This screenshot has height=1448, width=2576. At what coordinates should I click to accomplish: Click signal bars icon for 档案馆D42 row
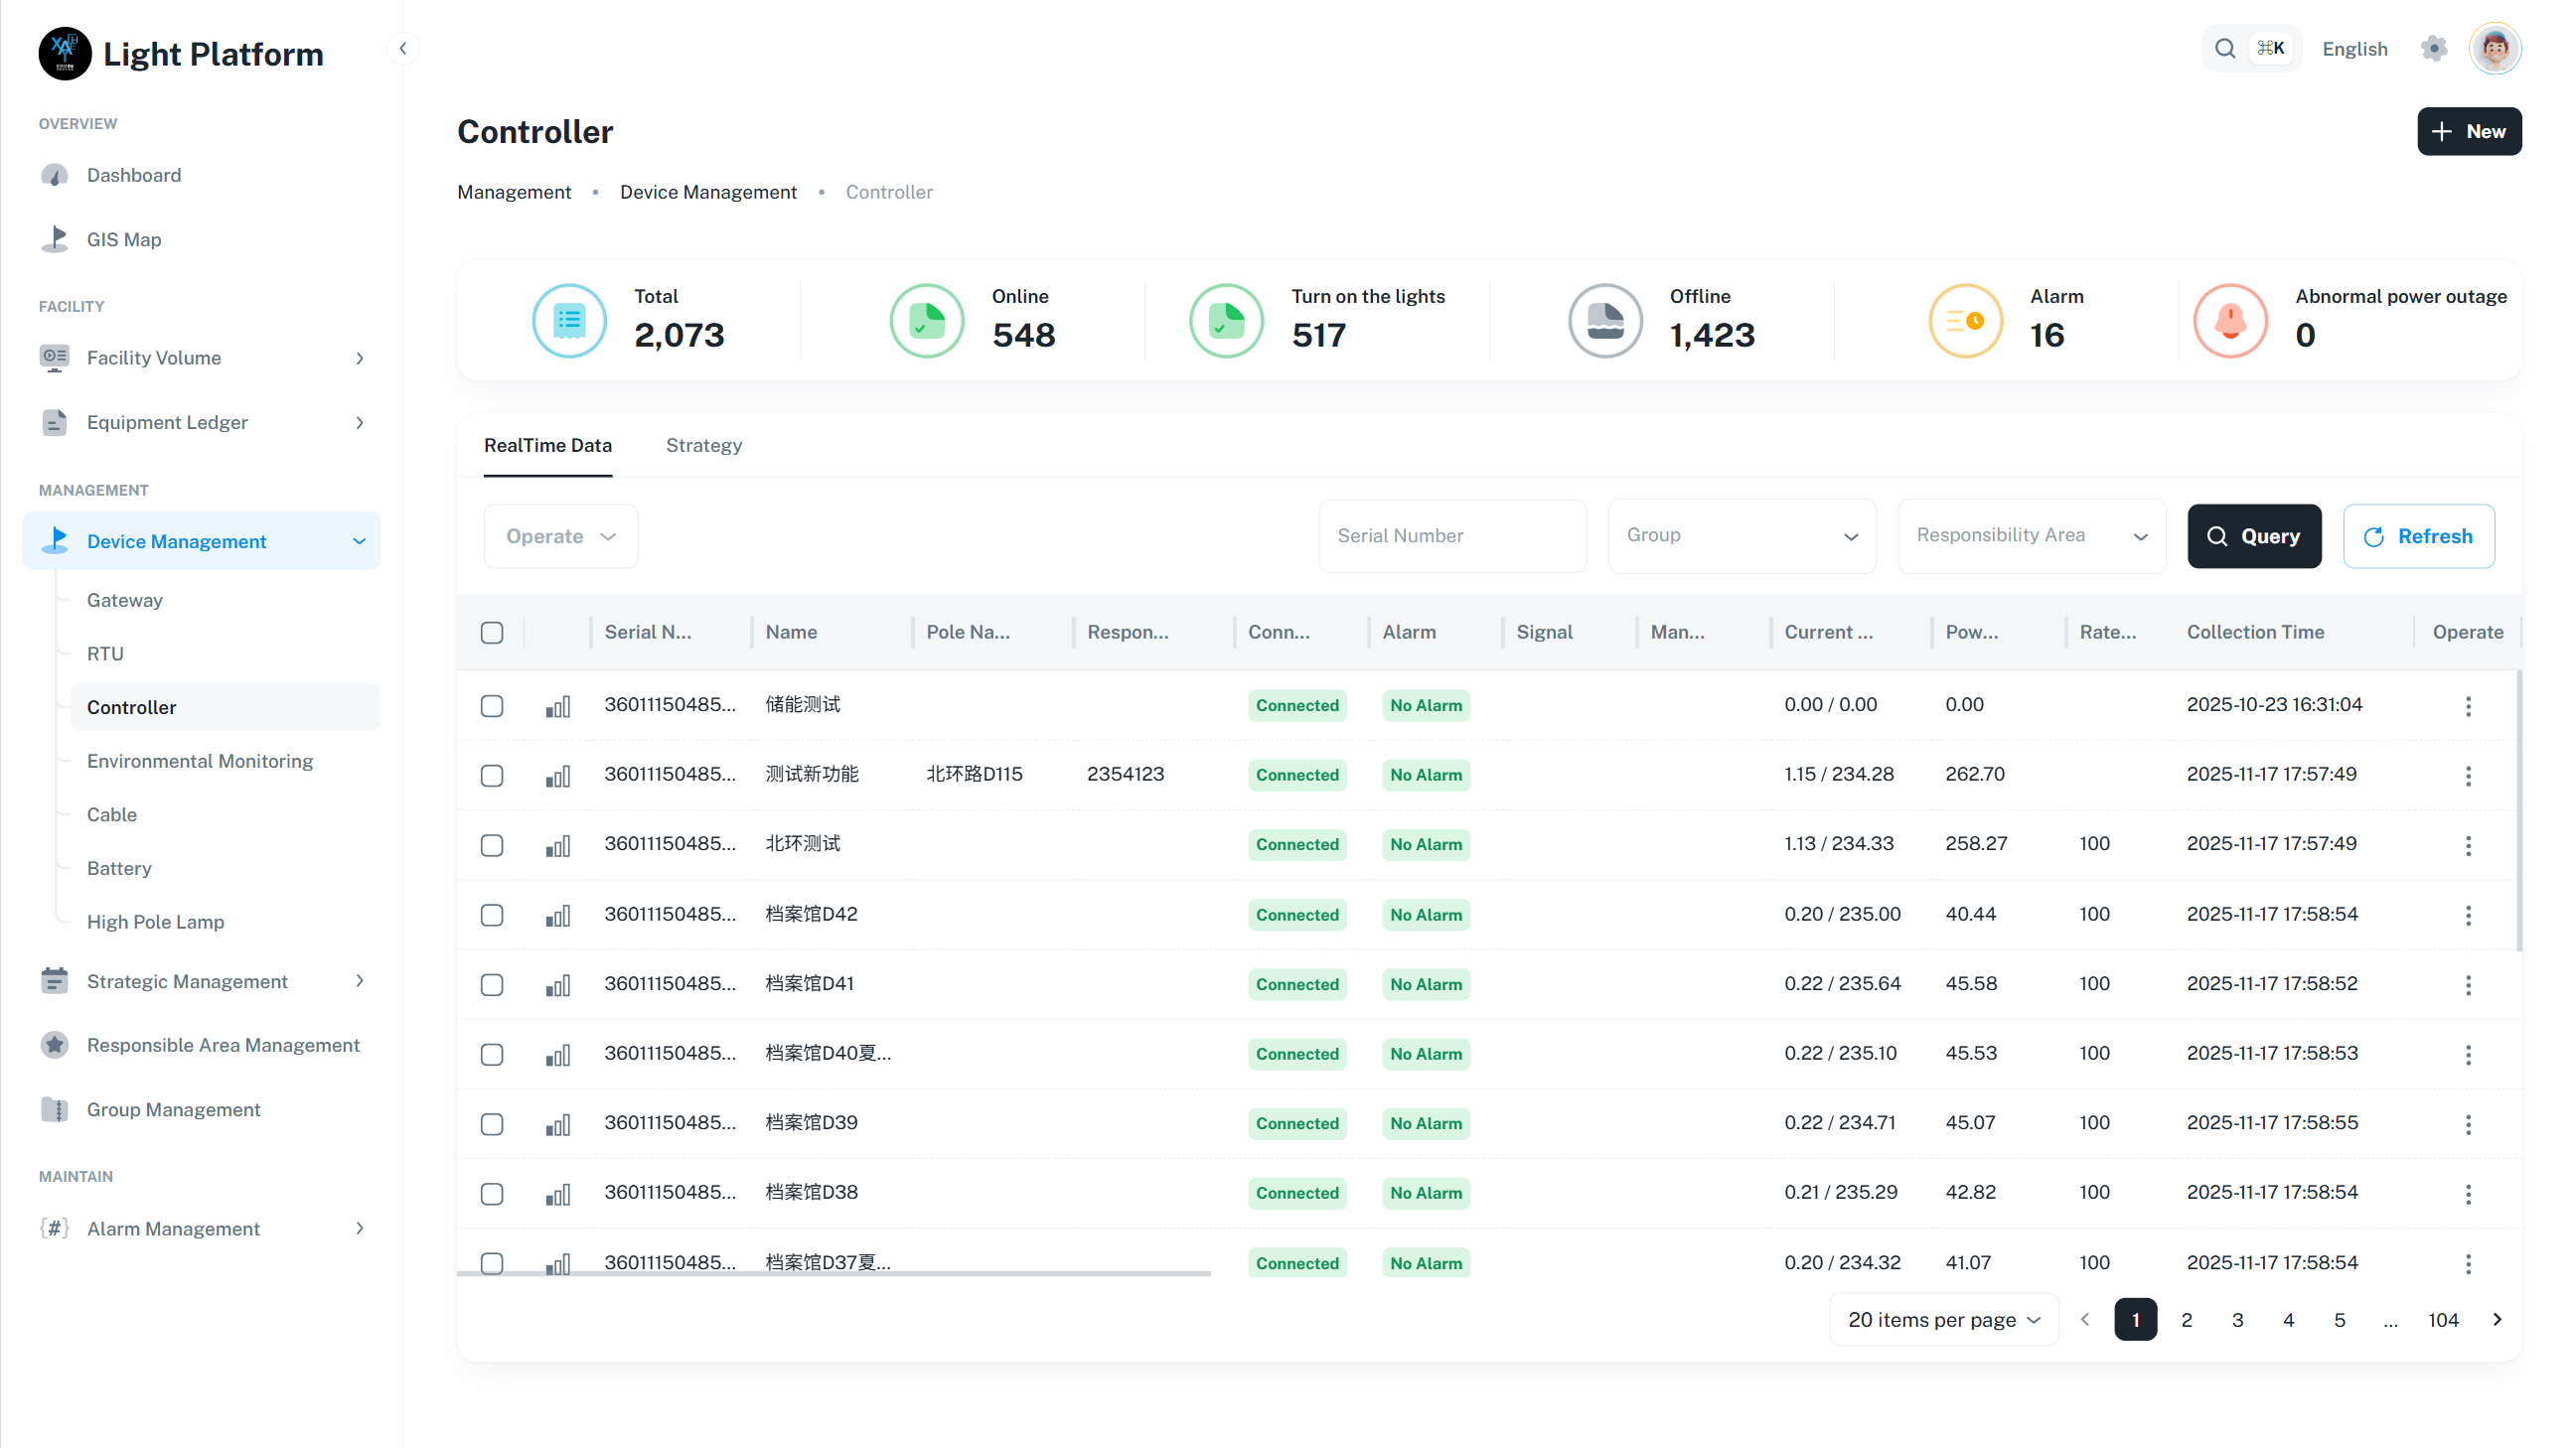pyautogui.click(x=557, y=915)
